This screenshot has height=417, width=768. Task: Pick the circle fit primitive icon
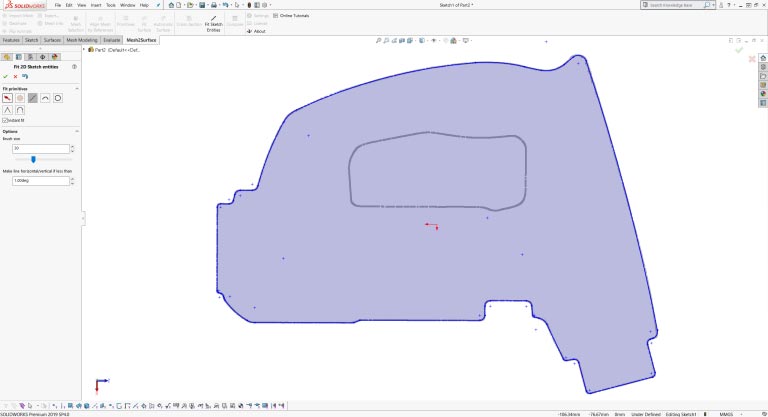[58, 98]
